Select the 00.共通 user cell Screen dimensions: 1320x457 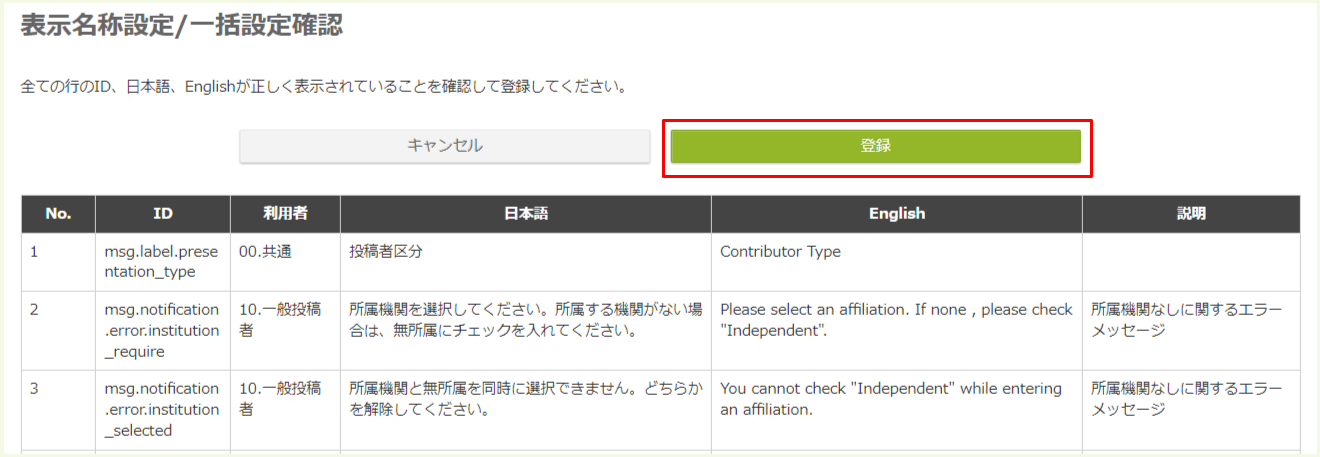[267, 253]
